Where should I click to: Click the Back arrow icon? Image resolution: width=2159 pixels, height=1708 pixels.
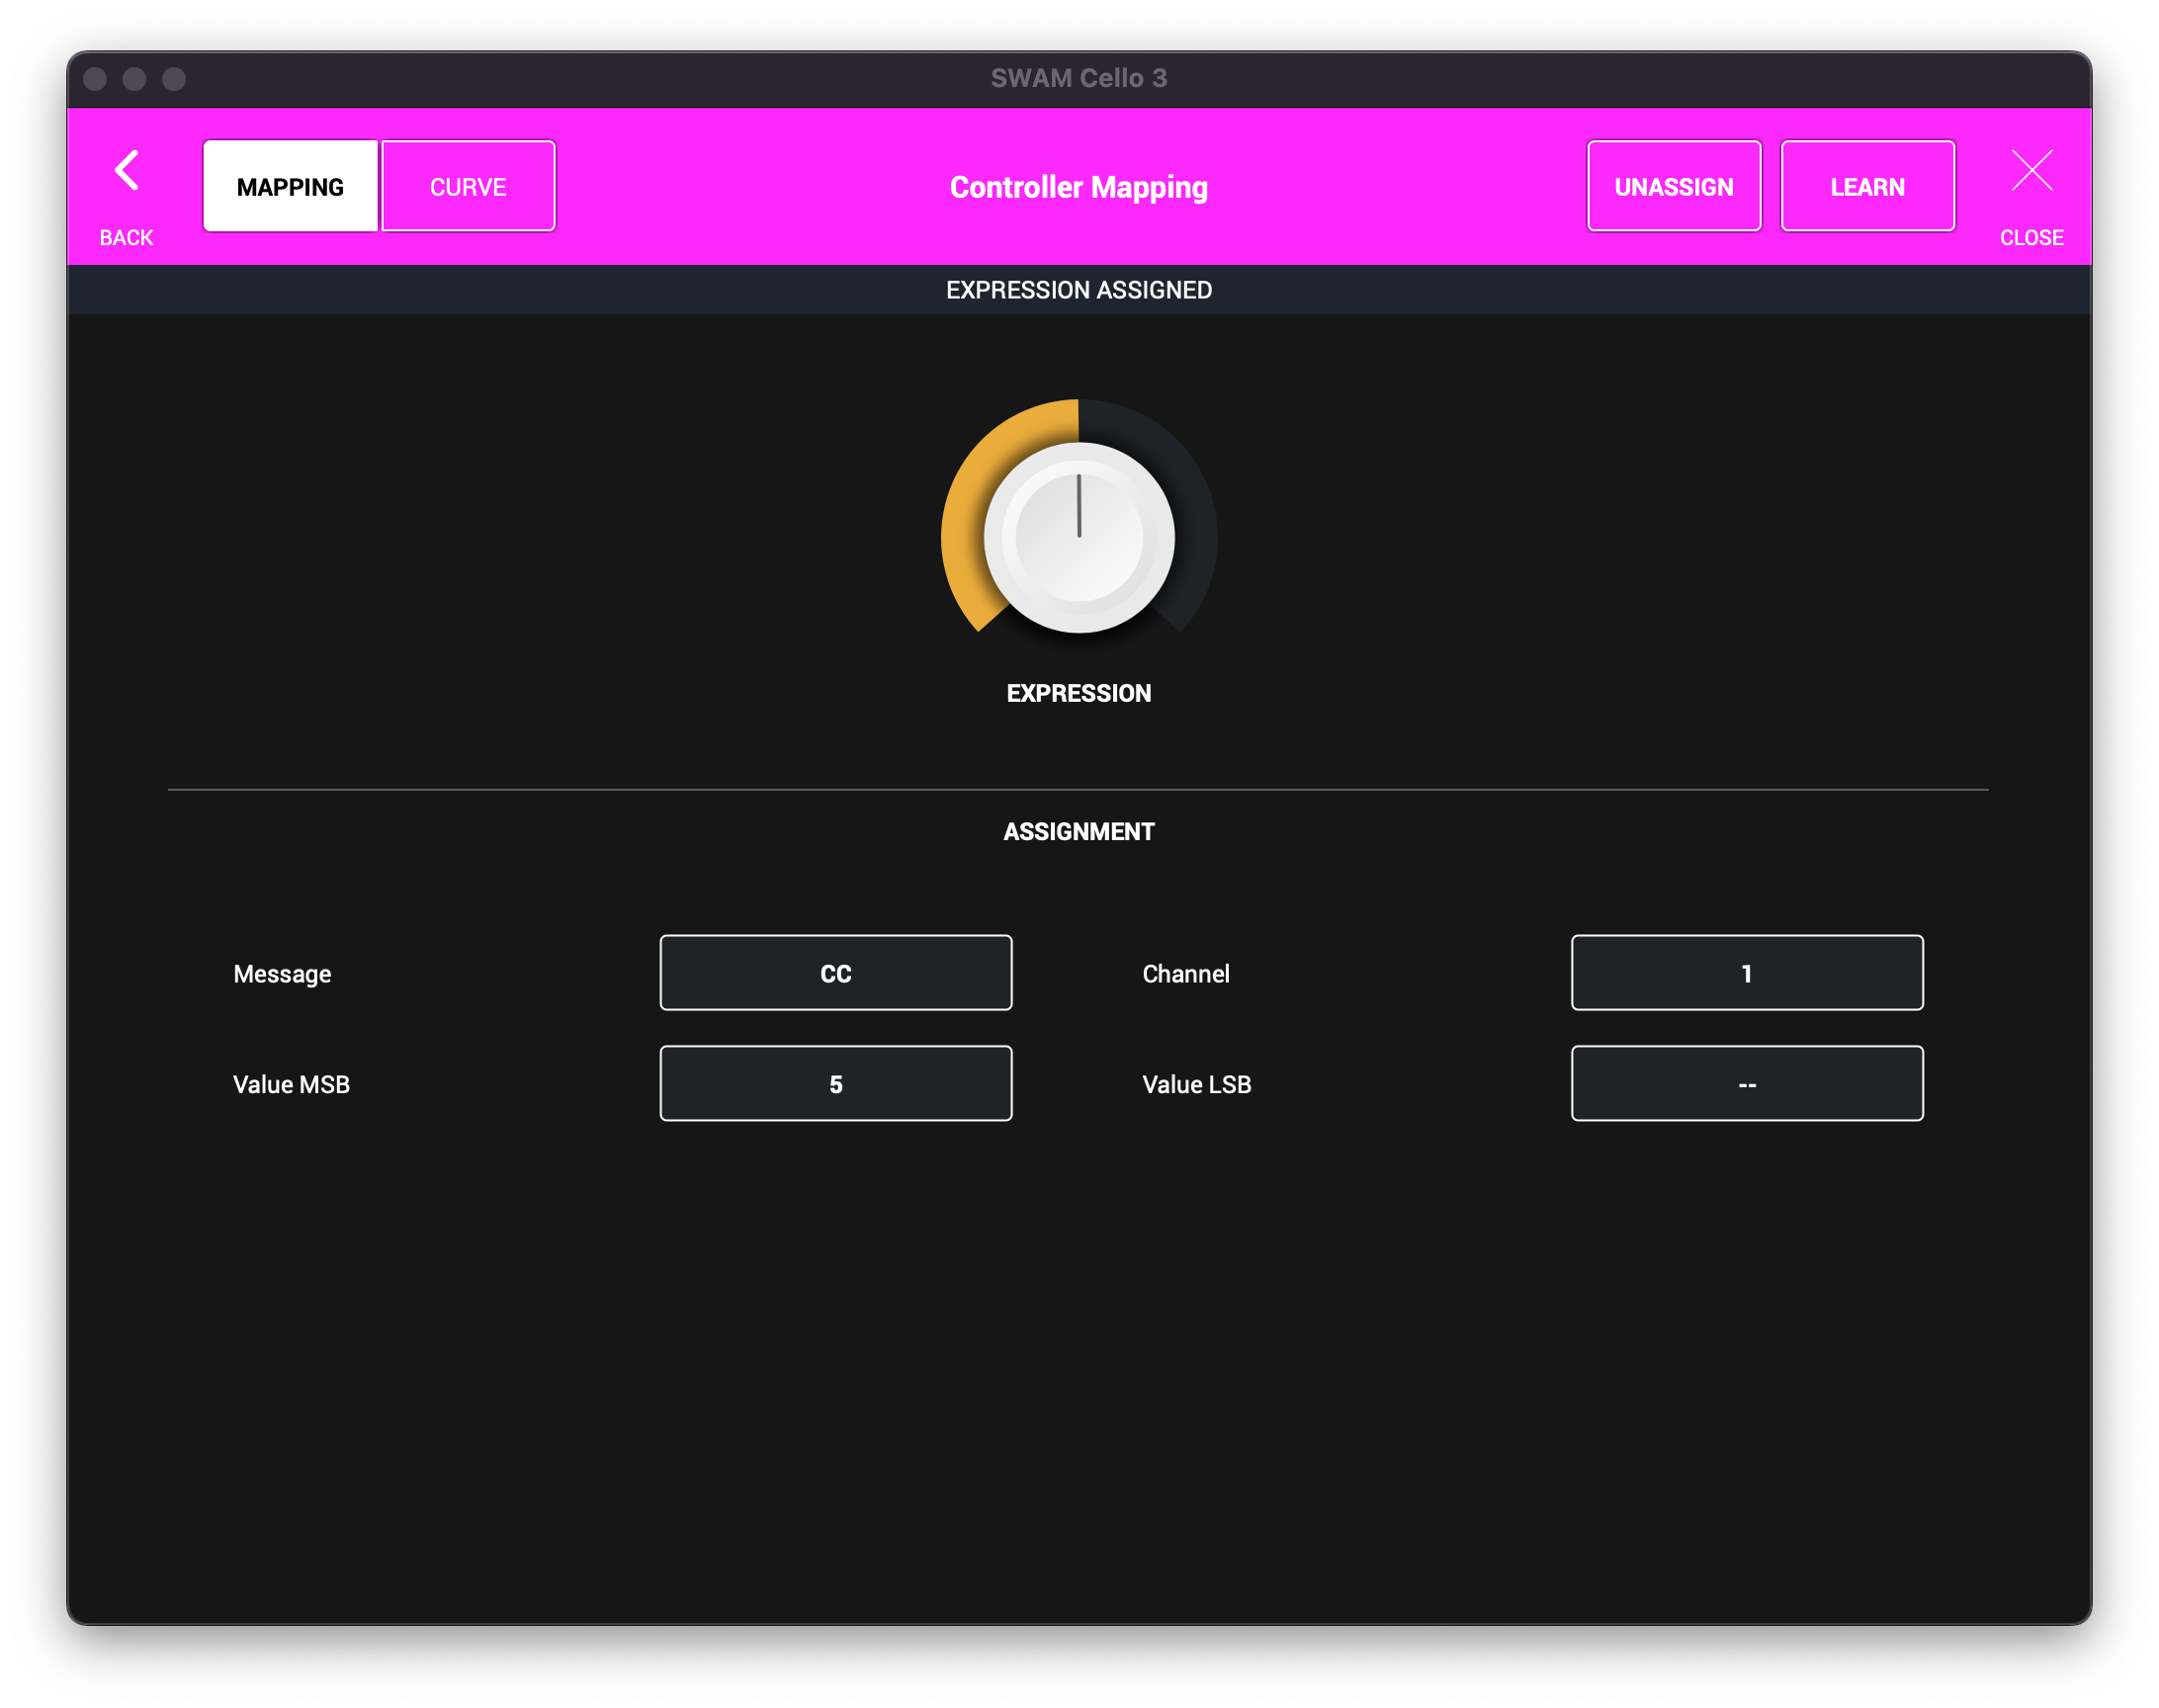pyautogui.click(x=126, y=170)
